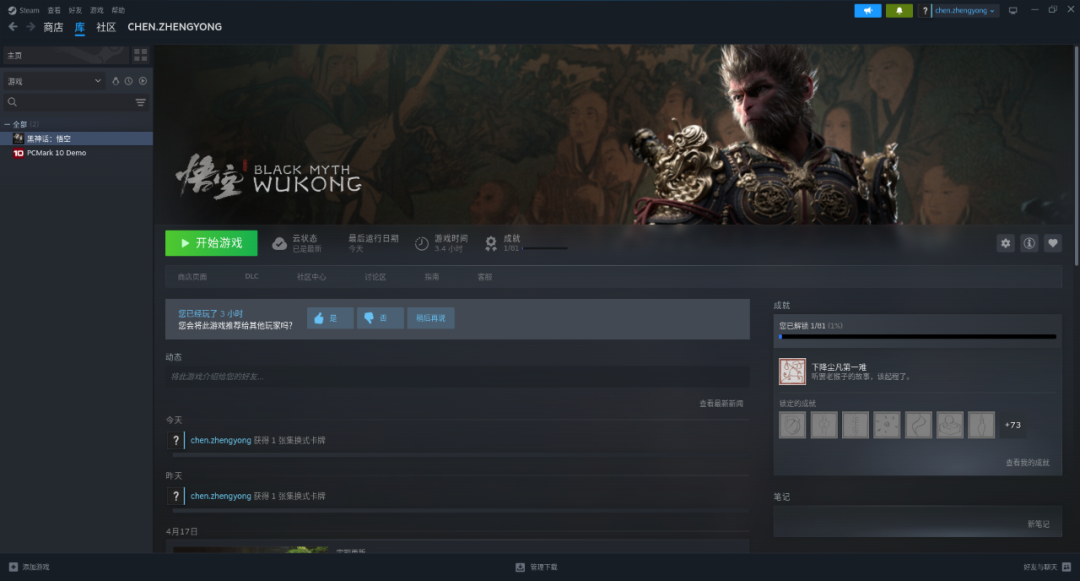Click the library search field
The image size is (1080, 581).
point(69,102)
